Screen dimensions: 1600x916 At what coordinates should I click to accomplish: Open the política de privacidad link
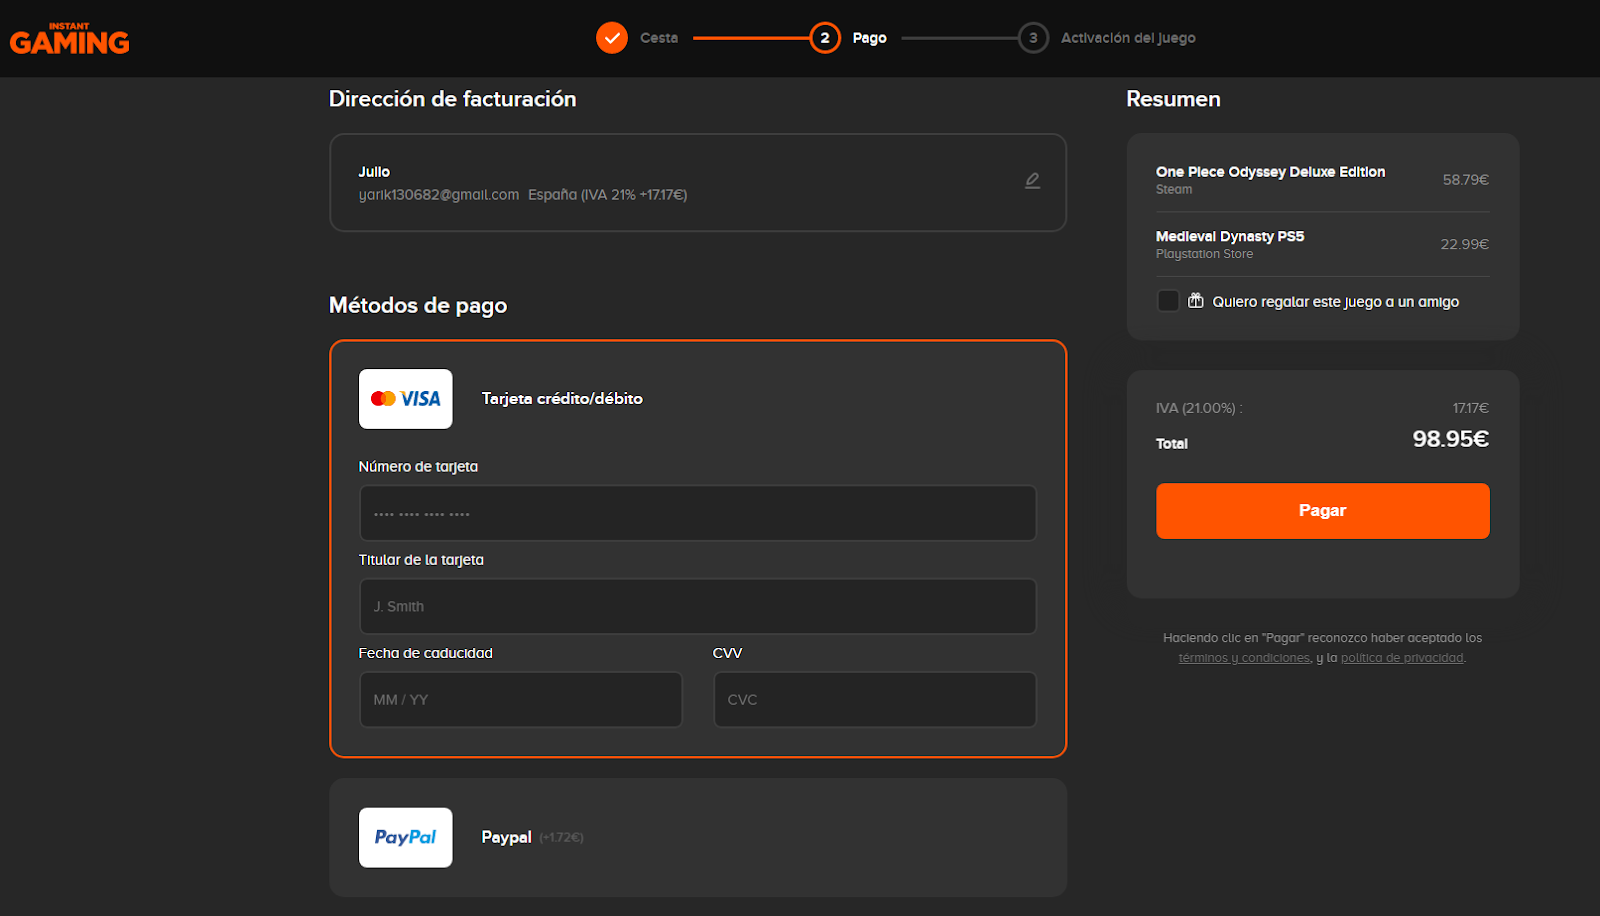coord(1402,658)
